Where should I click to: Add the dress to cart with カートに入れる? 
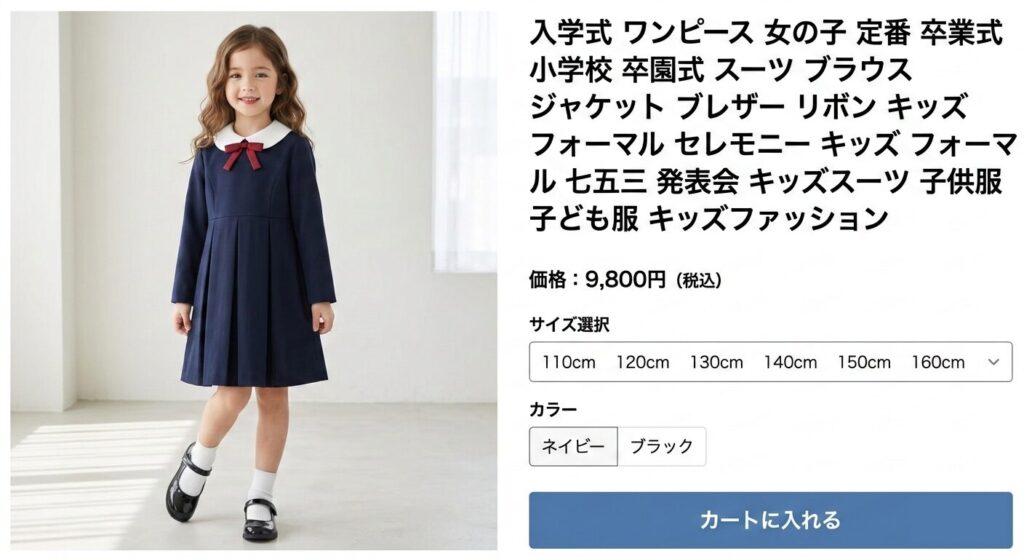pyautogui.click(x=771, y=520)
